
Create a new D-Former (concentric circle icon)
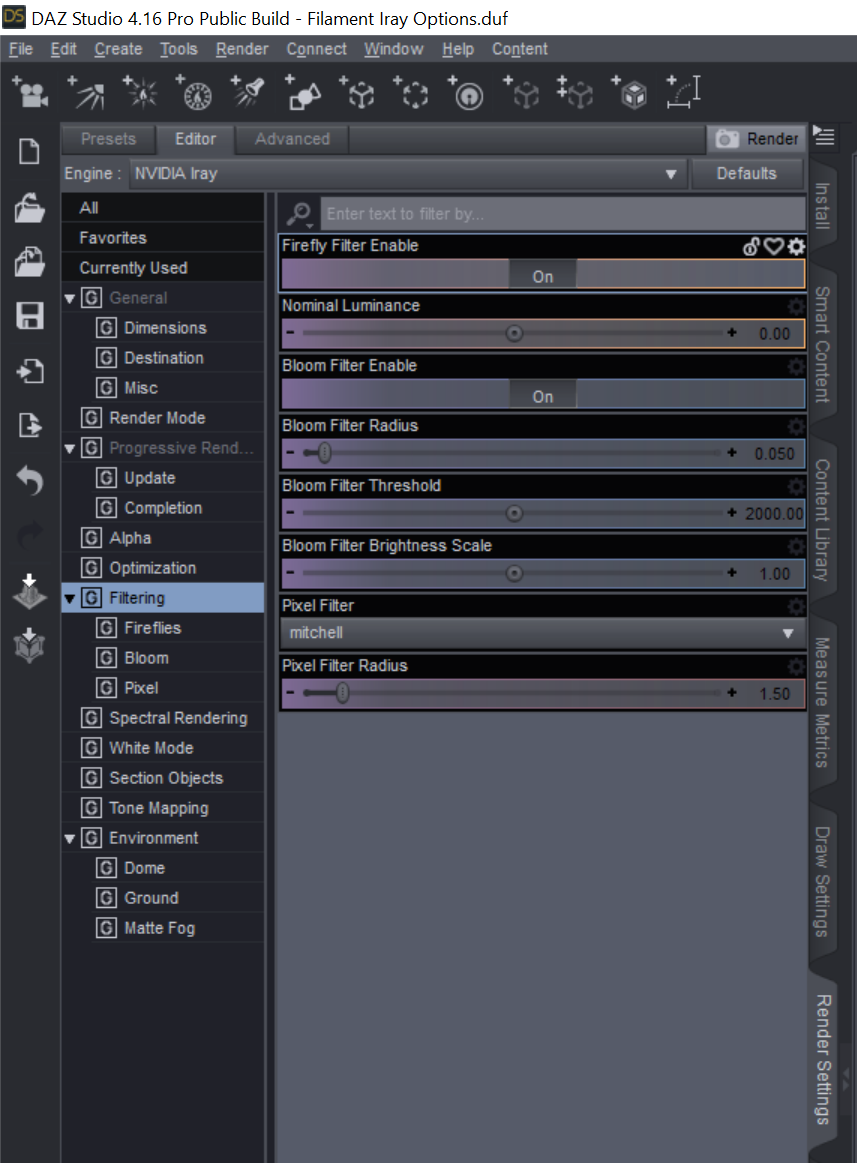(x=466, y=93)
